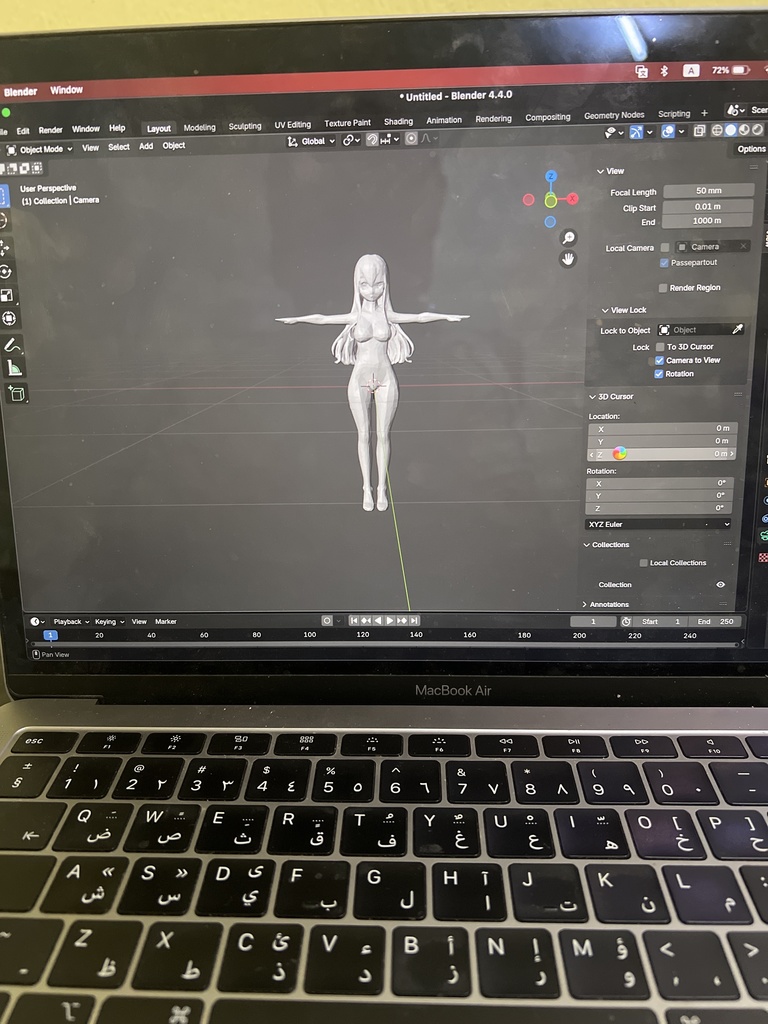Toggle Collection visibility eye icon

[x=720, y=584]
